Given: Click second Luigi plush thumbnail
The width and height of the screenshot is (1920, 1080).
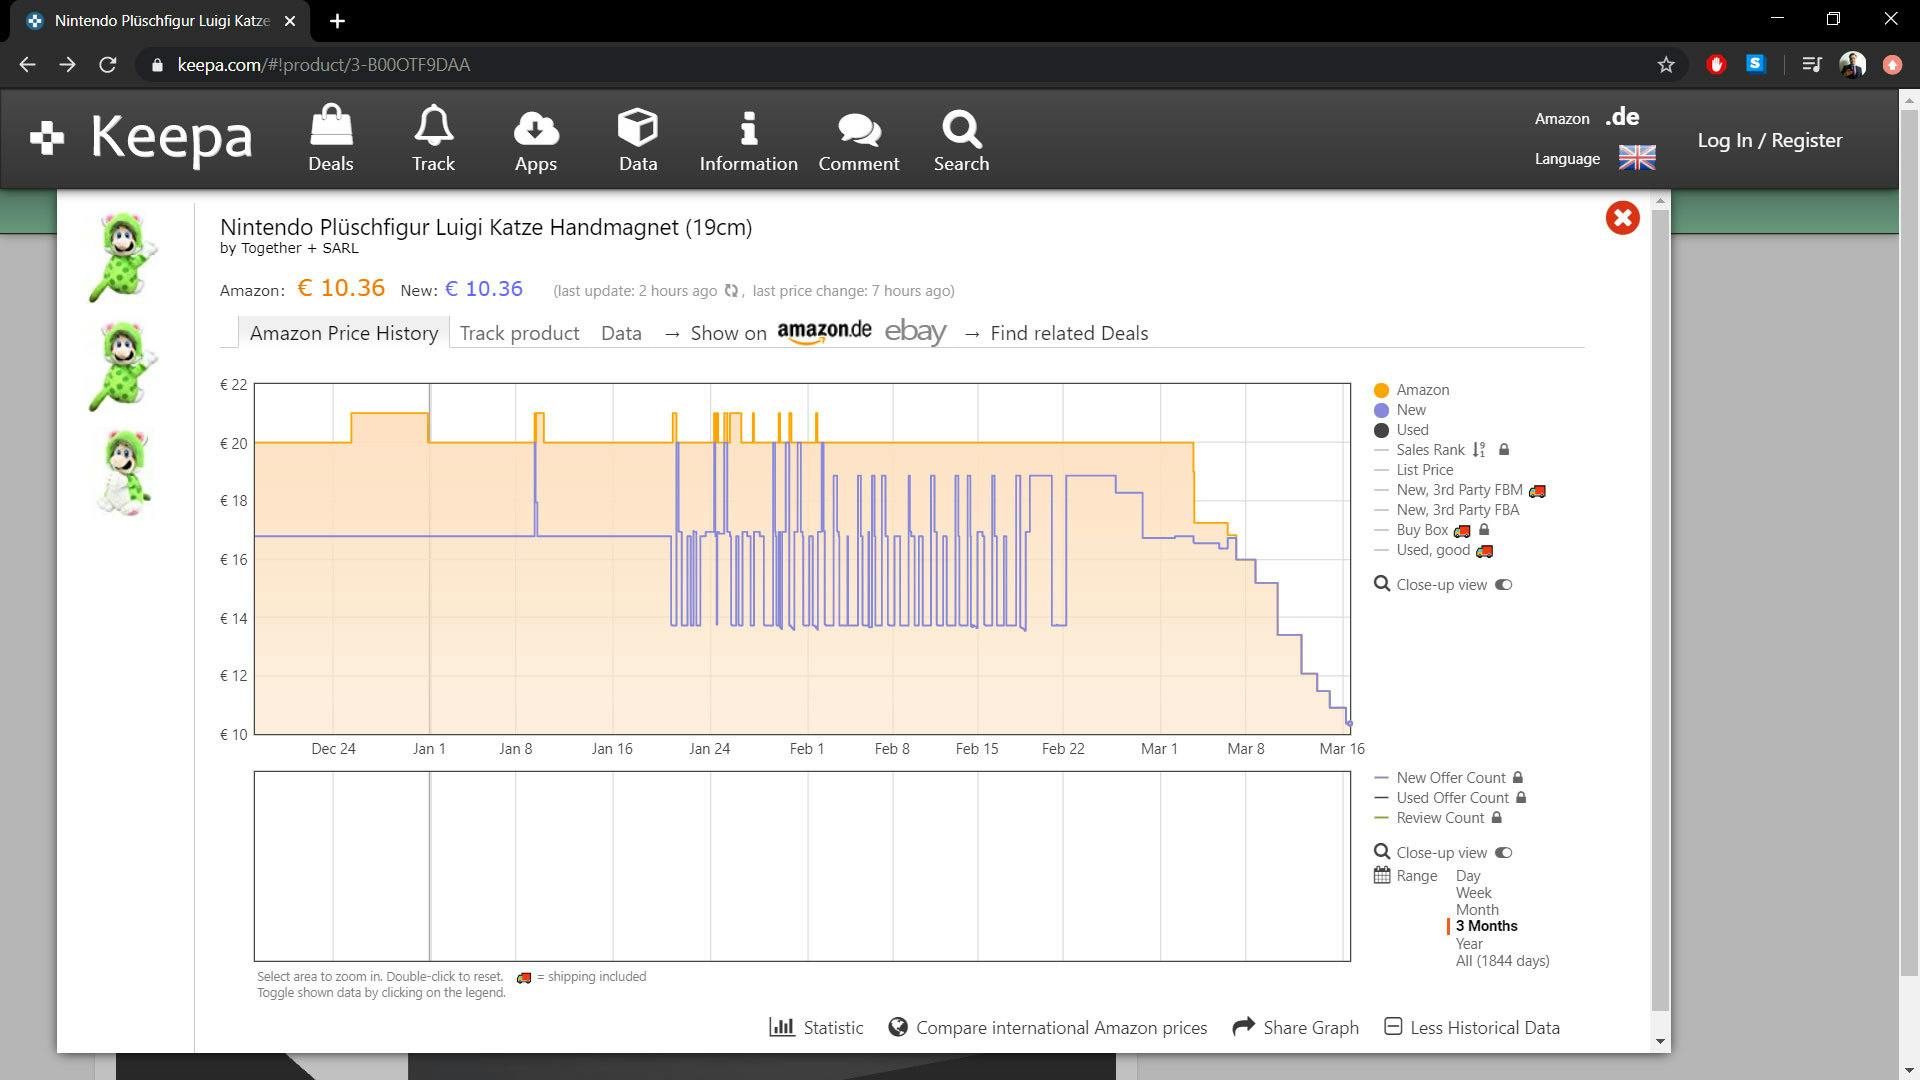Looking at the screenshot, I should [x=125, y=366].
